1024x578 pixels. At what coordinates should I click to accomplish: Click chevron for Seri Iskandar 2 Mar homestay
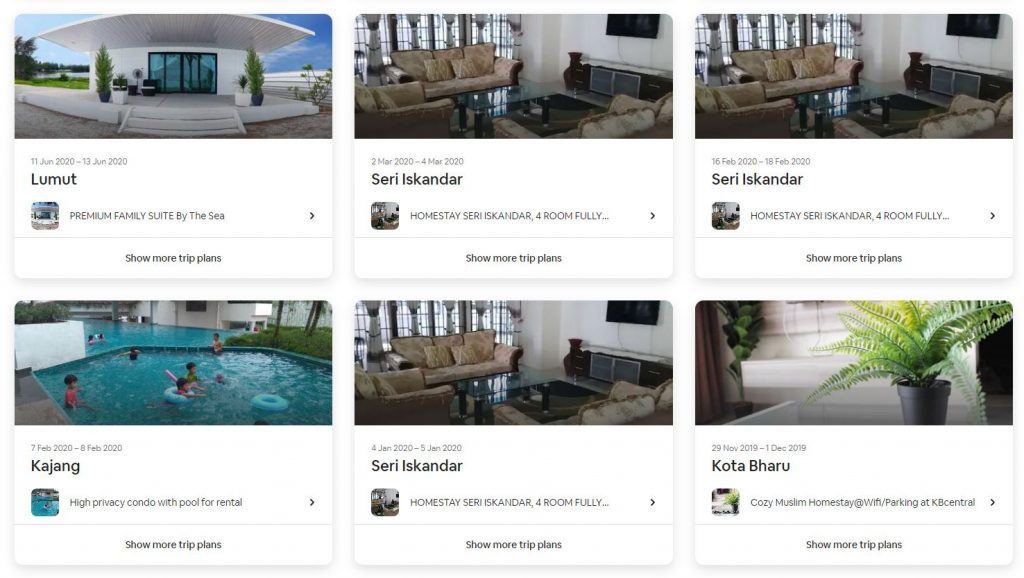[x=652, y=216]
